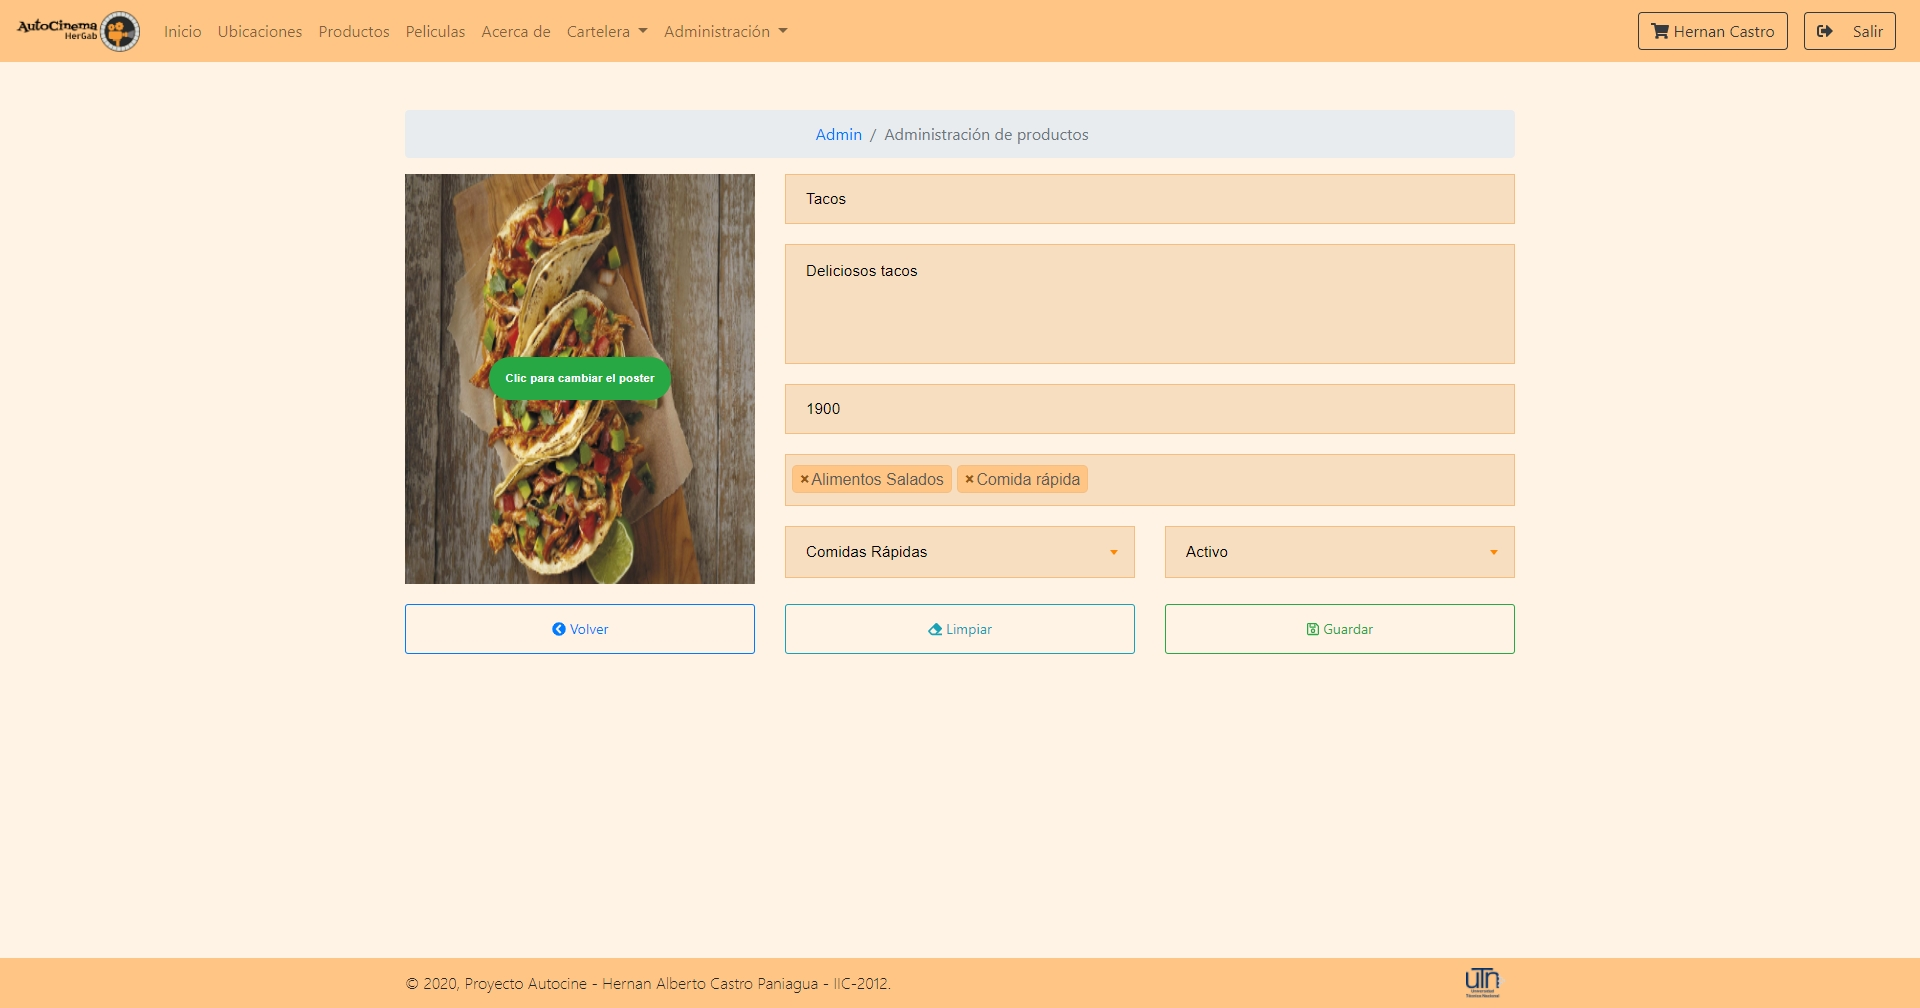The image size is (1920, 1008).
Task: Click the Hernan Castro cart button
Action: click(1713, 31)
